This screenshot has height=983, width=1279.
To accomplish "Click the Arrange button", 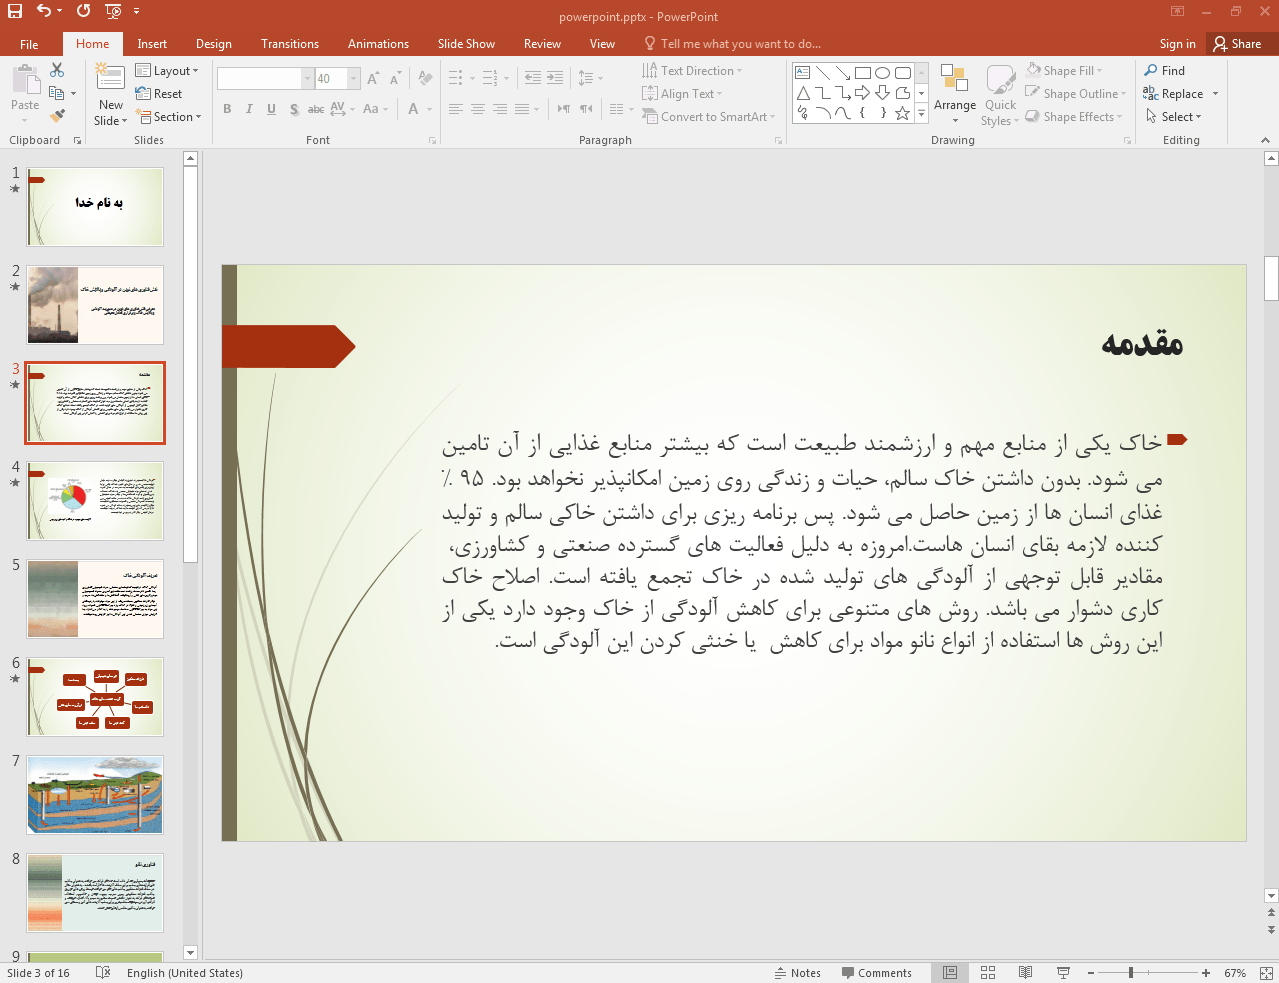I will click(x=954, y=95).
